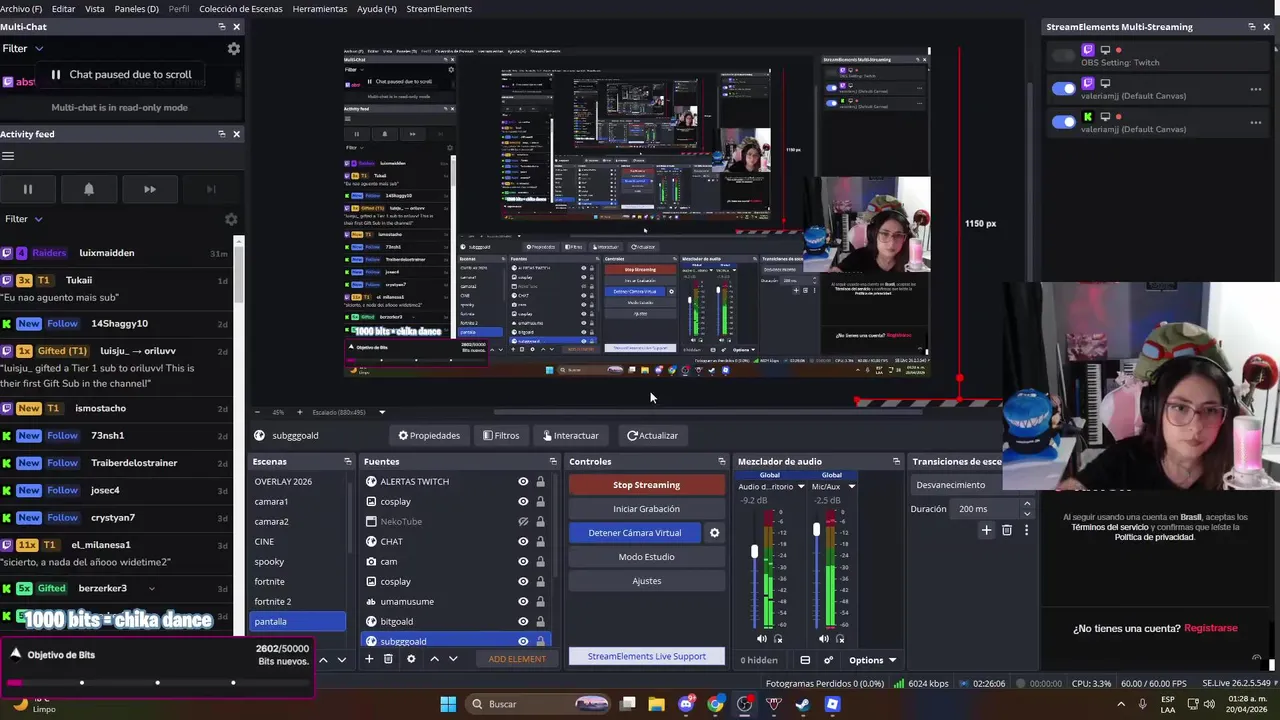Open transition more-options three dots

pyautogui.click(x=1026, y=530)
